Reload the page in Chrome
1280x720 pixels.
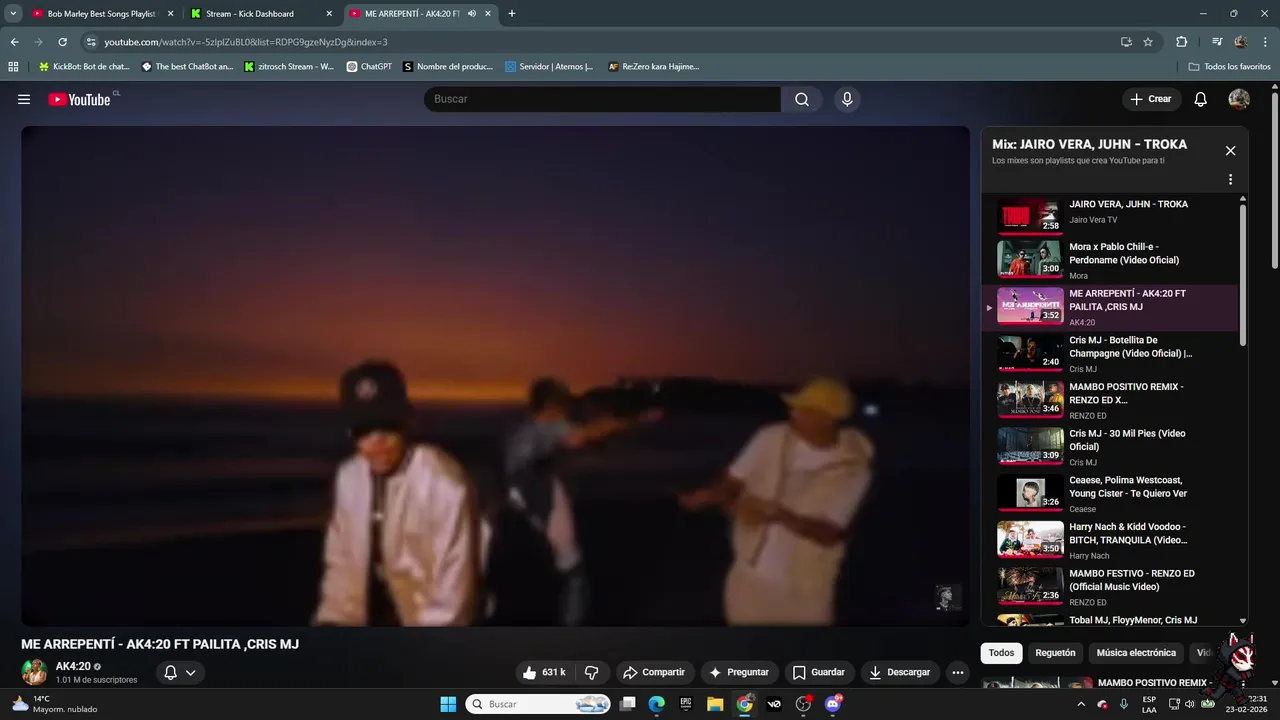pos(62,42)
